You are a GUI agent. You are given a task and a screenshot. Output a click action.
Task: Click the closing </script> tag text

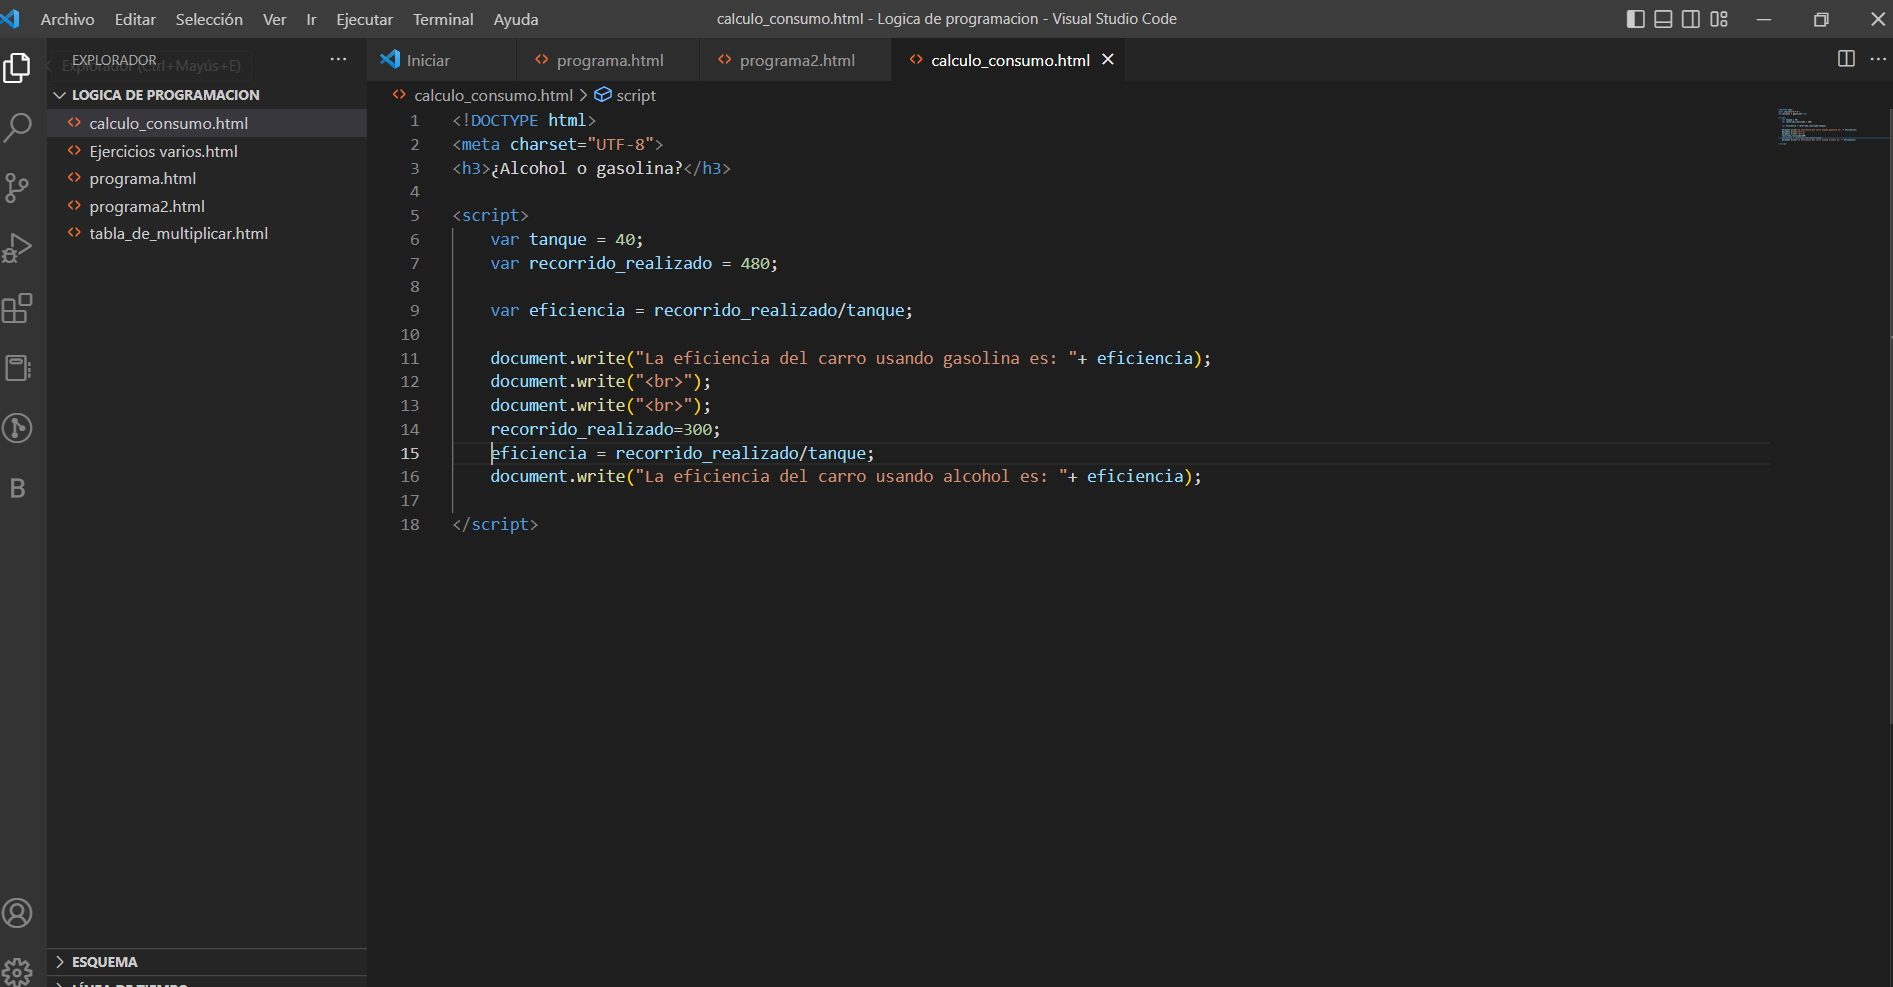click(495, 524)
